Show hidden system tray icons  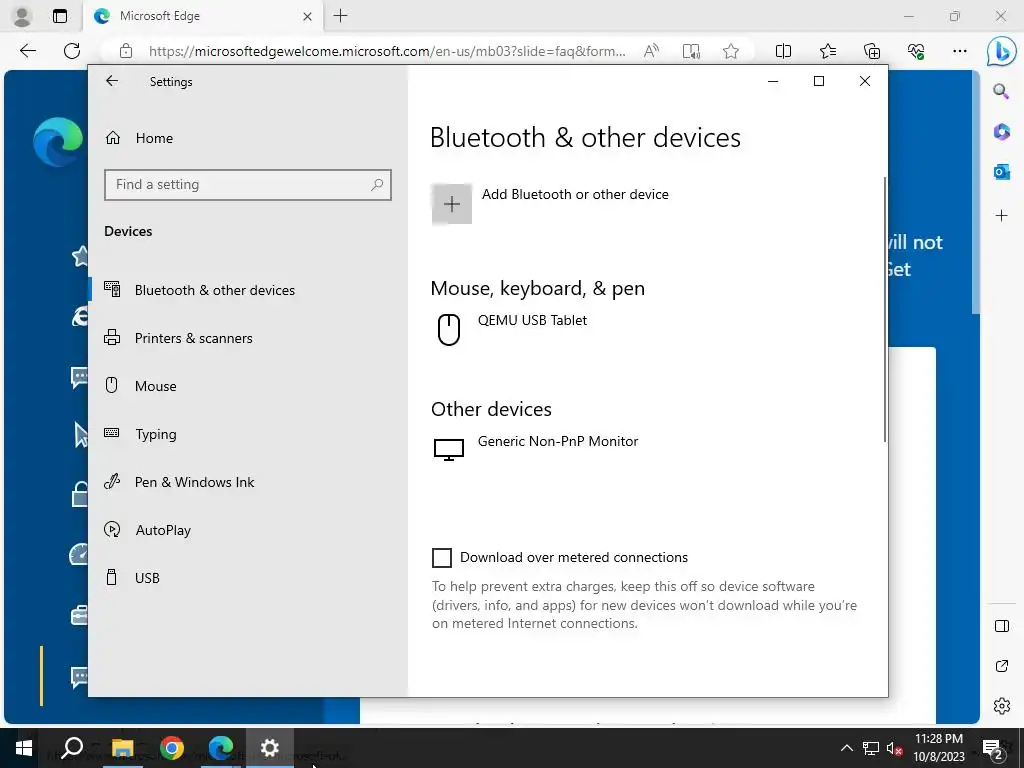pos(846,748)
